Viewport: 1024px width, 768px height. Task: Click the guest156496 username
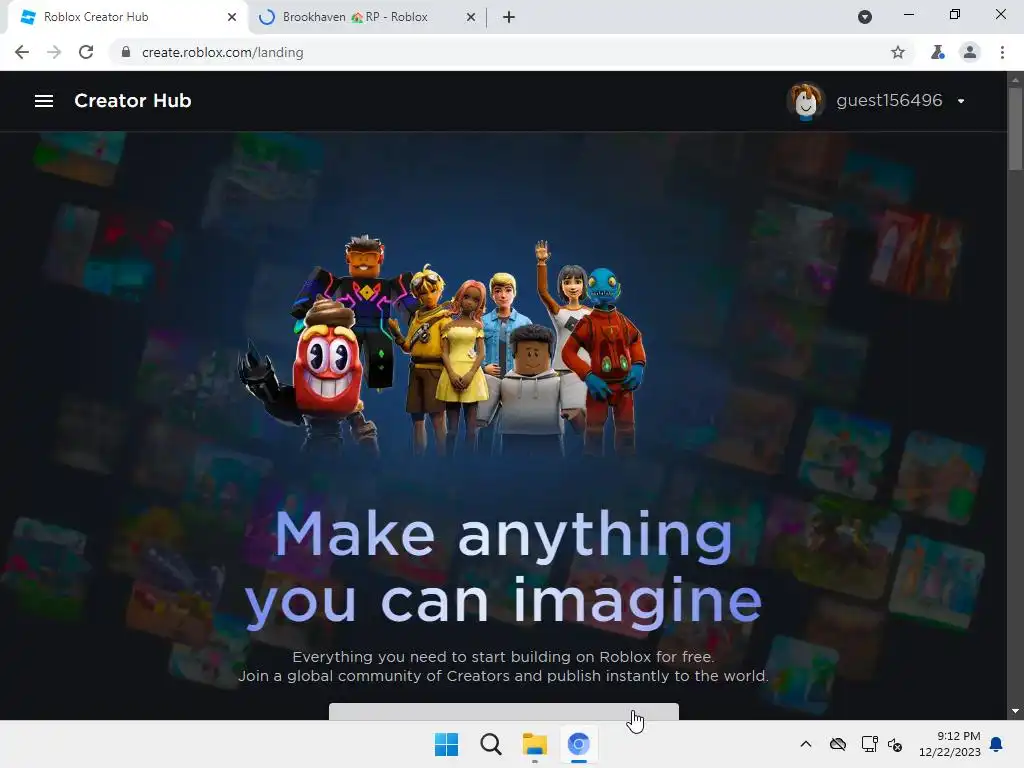point(889,101)
